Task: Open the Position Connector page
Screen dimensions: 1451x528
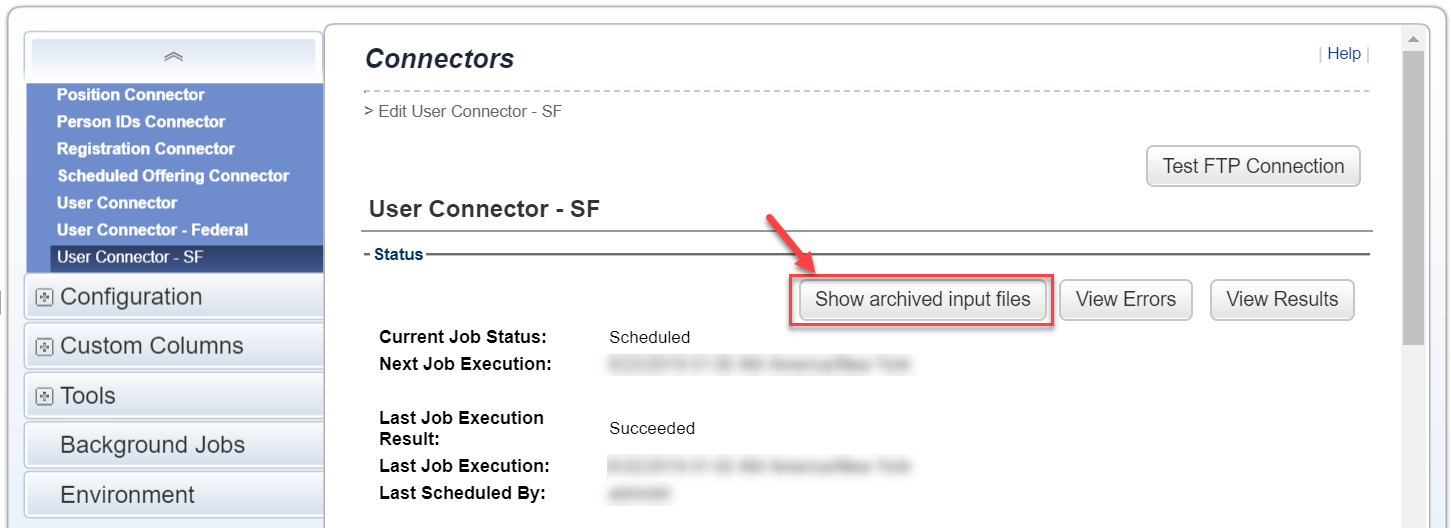Action: pos(130,95)
